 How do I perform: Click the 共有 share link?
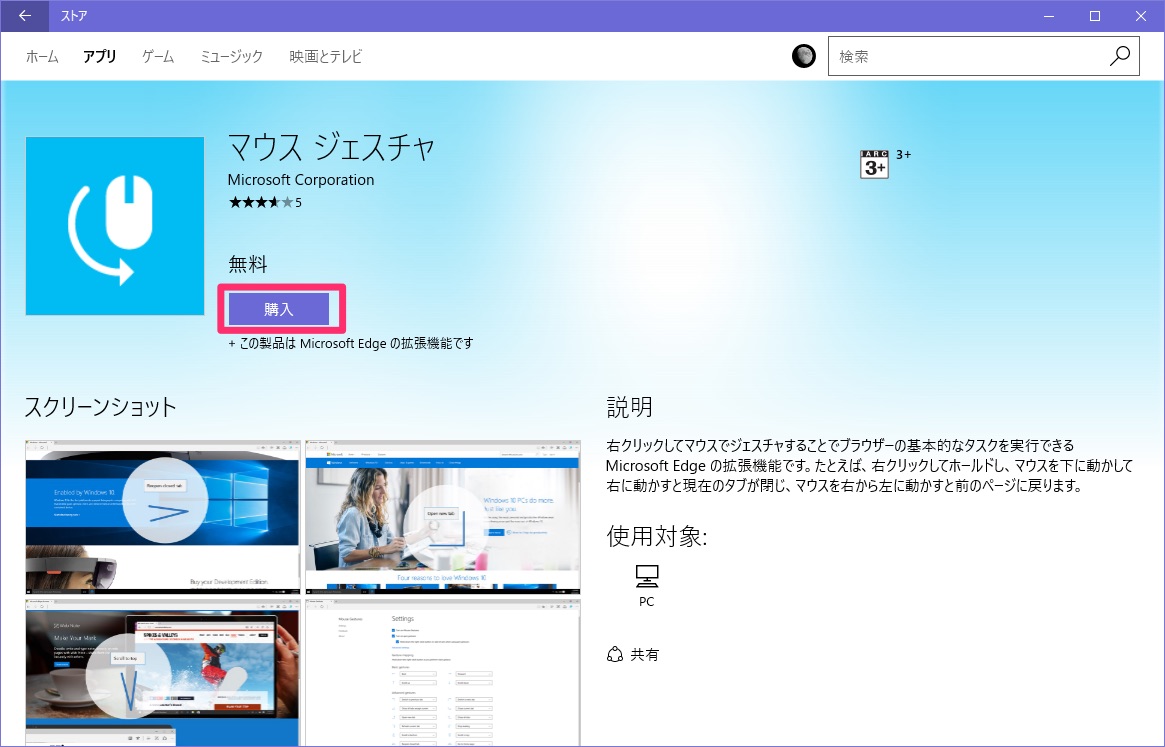point(644,655)
